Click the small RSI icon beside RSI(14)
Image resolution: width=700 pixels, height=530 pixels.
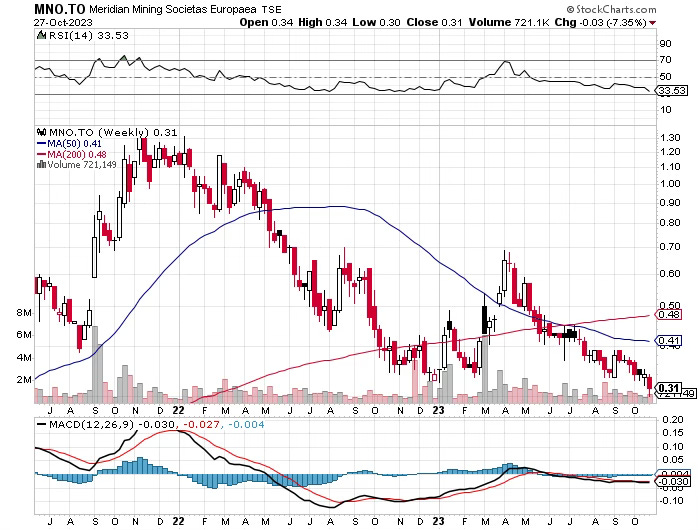[42, 35]
